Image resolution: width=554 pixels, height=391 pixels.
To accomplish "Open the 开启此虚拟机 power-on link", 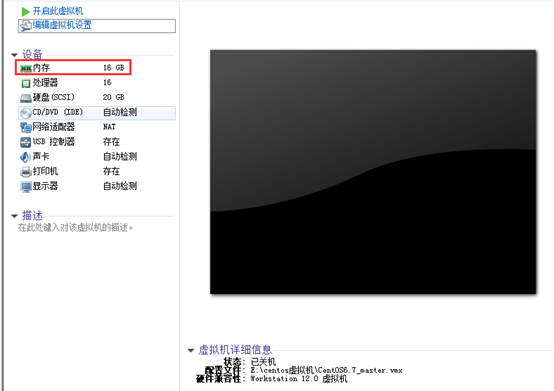I will (x=58, y=11).
